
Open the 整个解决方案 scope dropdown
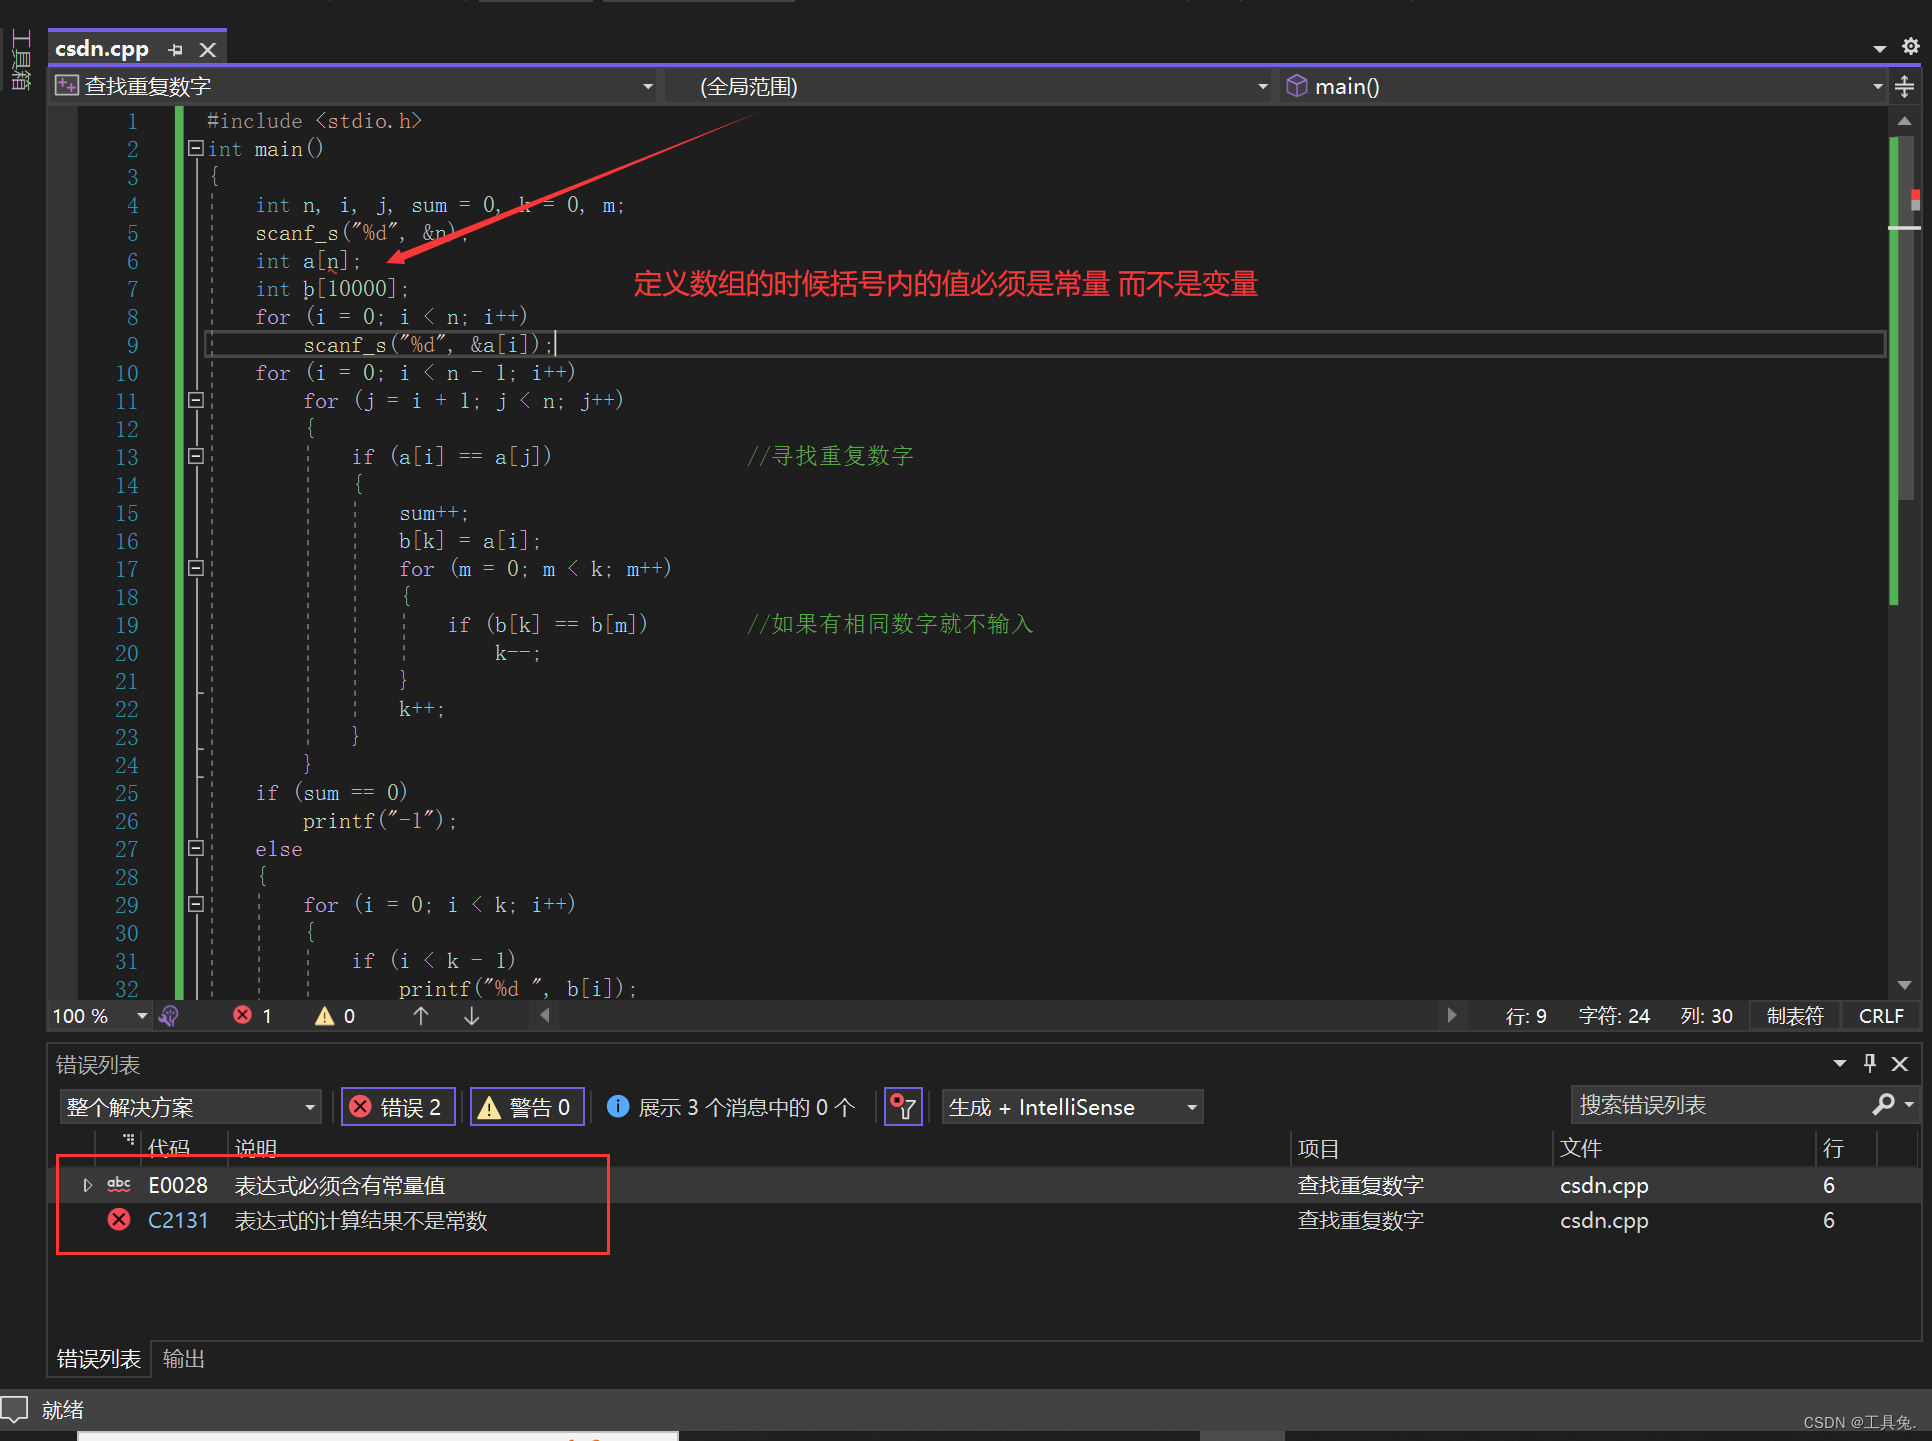tap(190, 1107)
